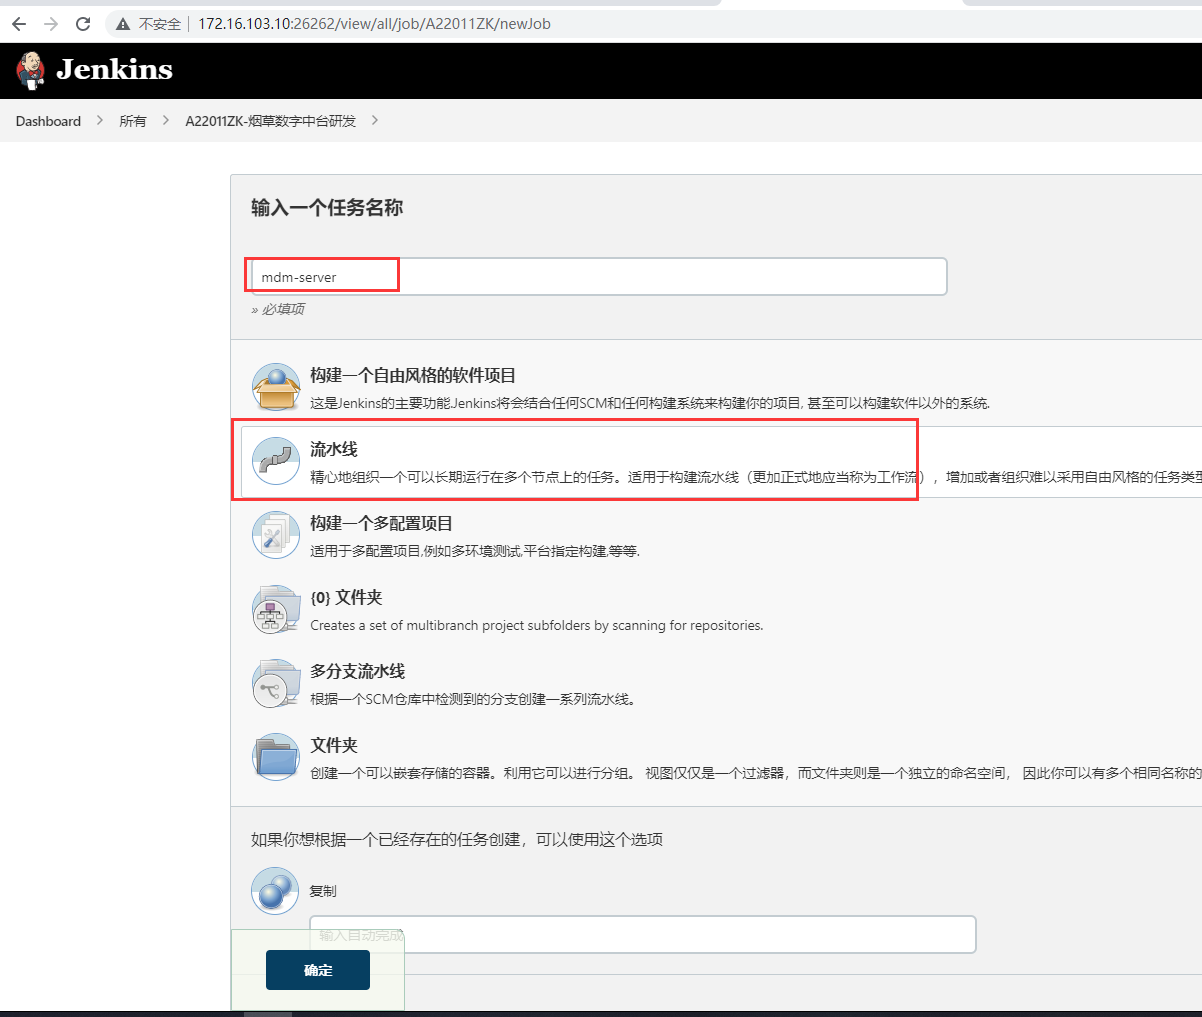Select the freestyle project box icon
The image size is (1202, 1017).
coord(276,387)
